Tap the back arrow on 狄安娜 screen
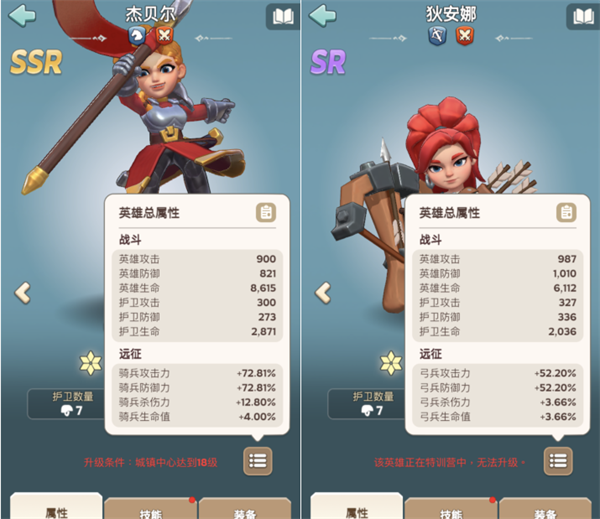 pyautogui.click(x=323, y=16)
